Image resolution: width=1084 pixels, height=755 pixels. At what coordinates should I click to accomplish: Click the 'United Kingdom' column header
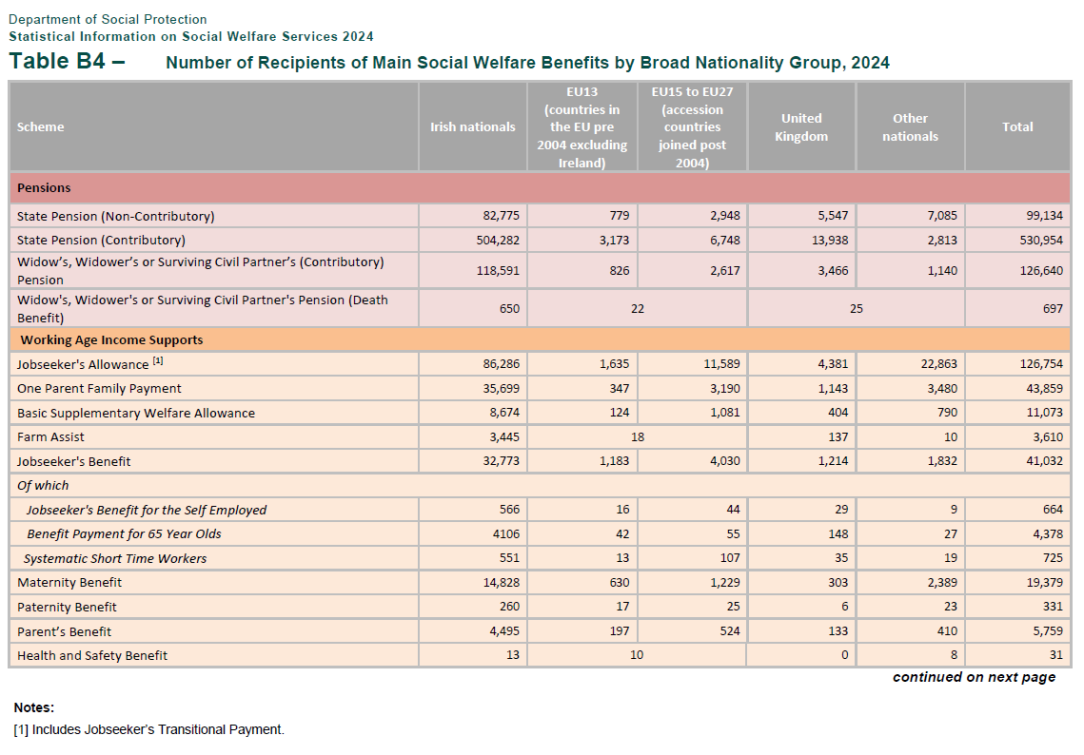pos(801,127)
